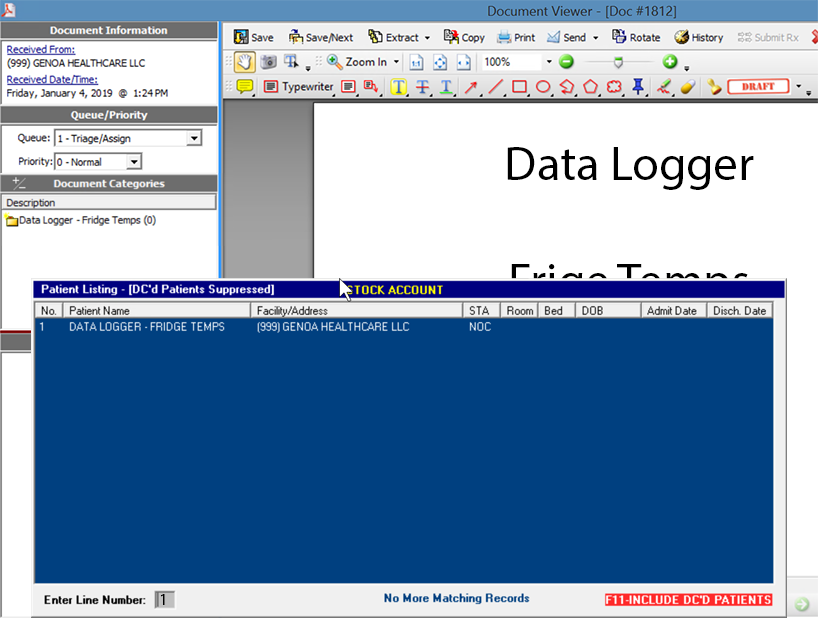
Task: Select the hand pan tool
Action: point(244,62)
